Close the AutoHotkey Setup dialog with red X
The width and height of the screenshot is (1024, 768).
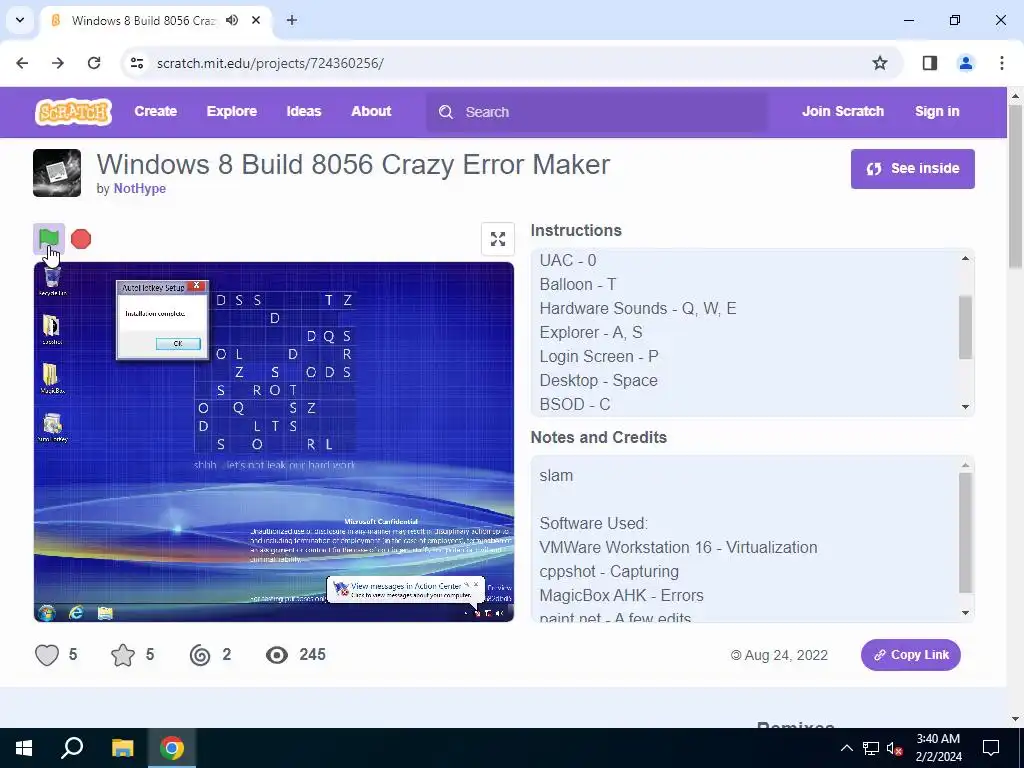[x=196, y=286]
